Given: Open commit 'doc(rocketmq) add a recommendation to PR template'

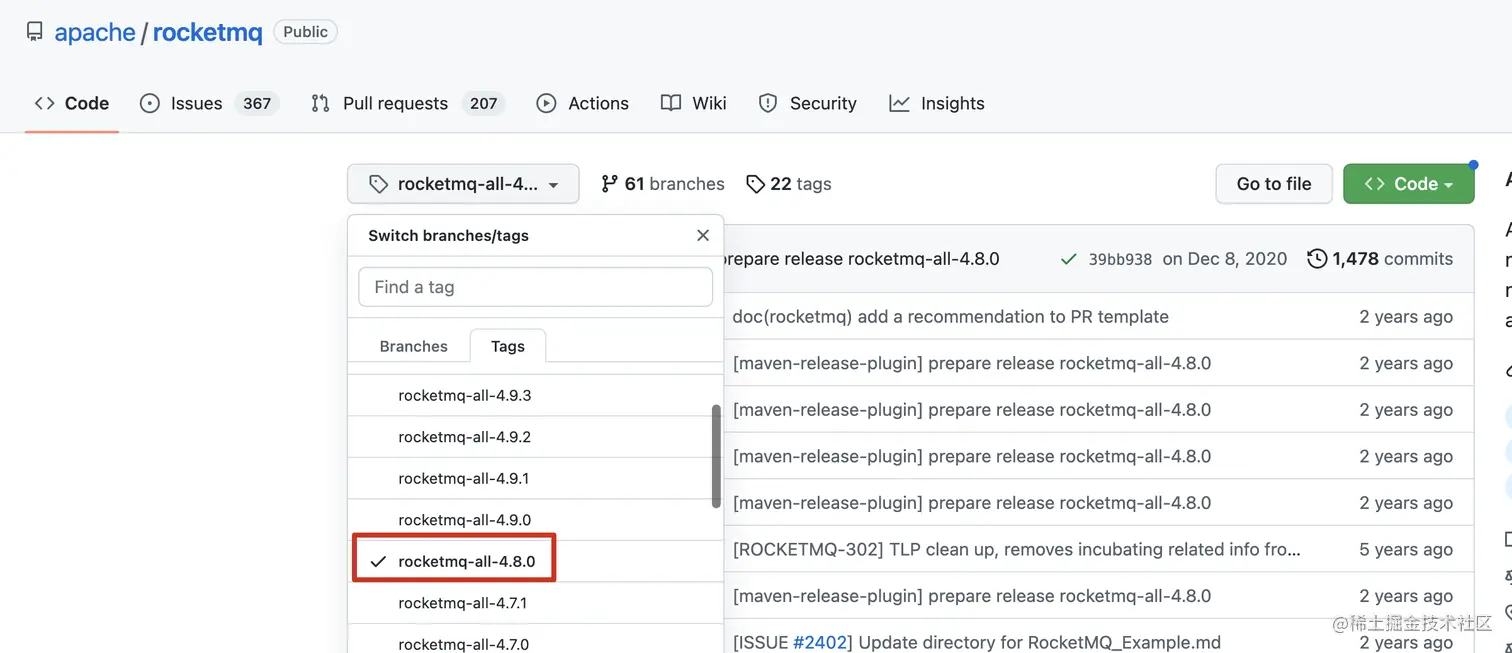Looking at the screenshot, I should tap(950, 316).
